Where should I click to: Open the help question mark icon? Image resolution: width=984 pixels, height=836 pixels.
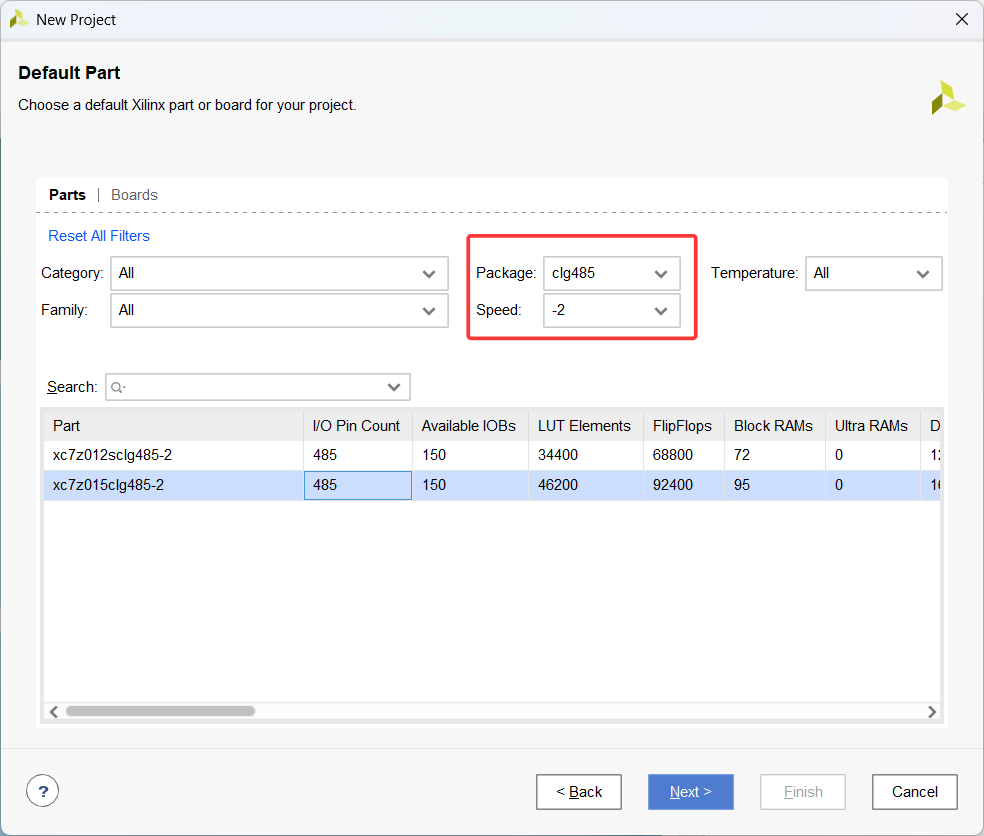point(43,791)
